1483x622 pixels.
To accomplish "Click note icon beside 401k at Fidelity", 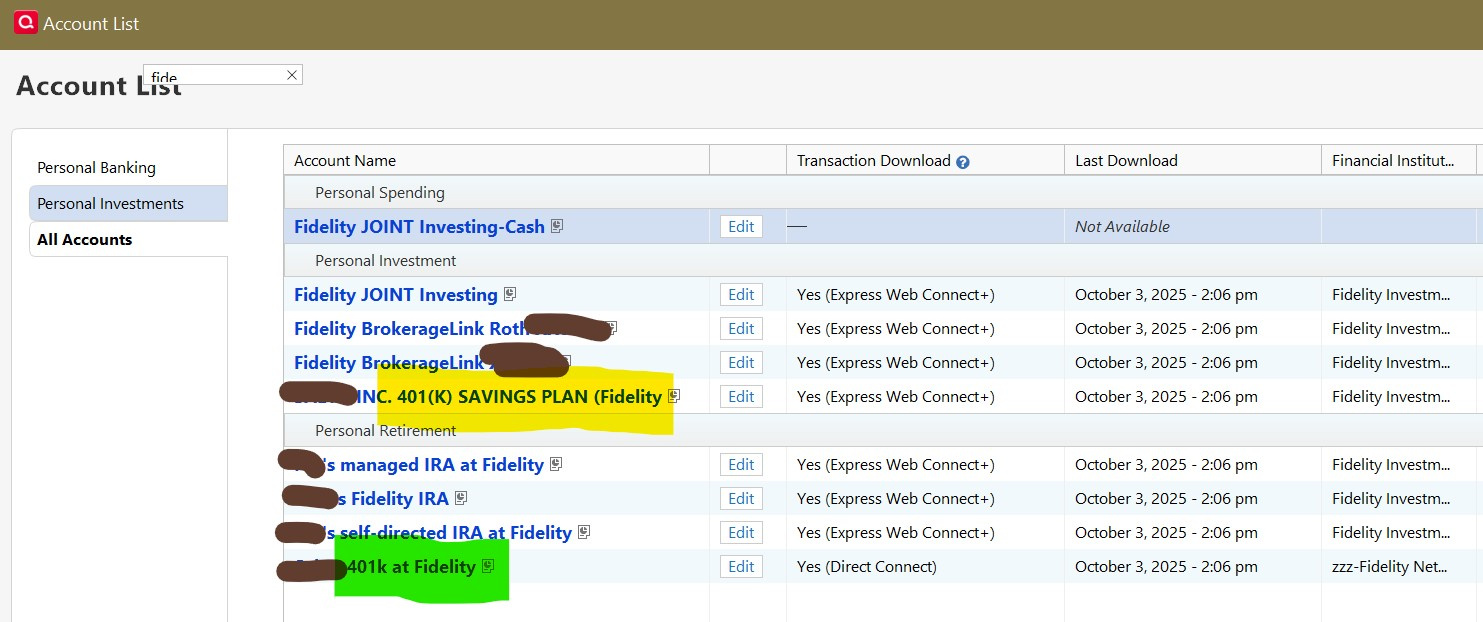I will 488,566.
